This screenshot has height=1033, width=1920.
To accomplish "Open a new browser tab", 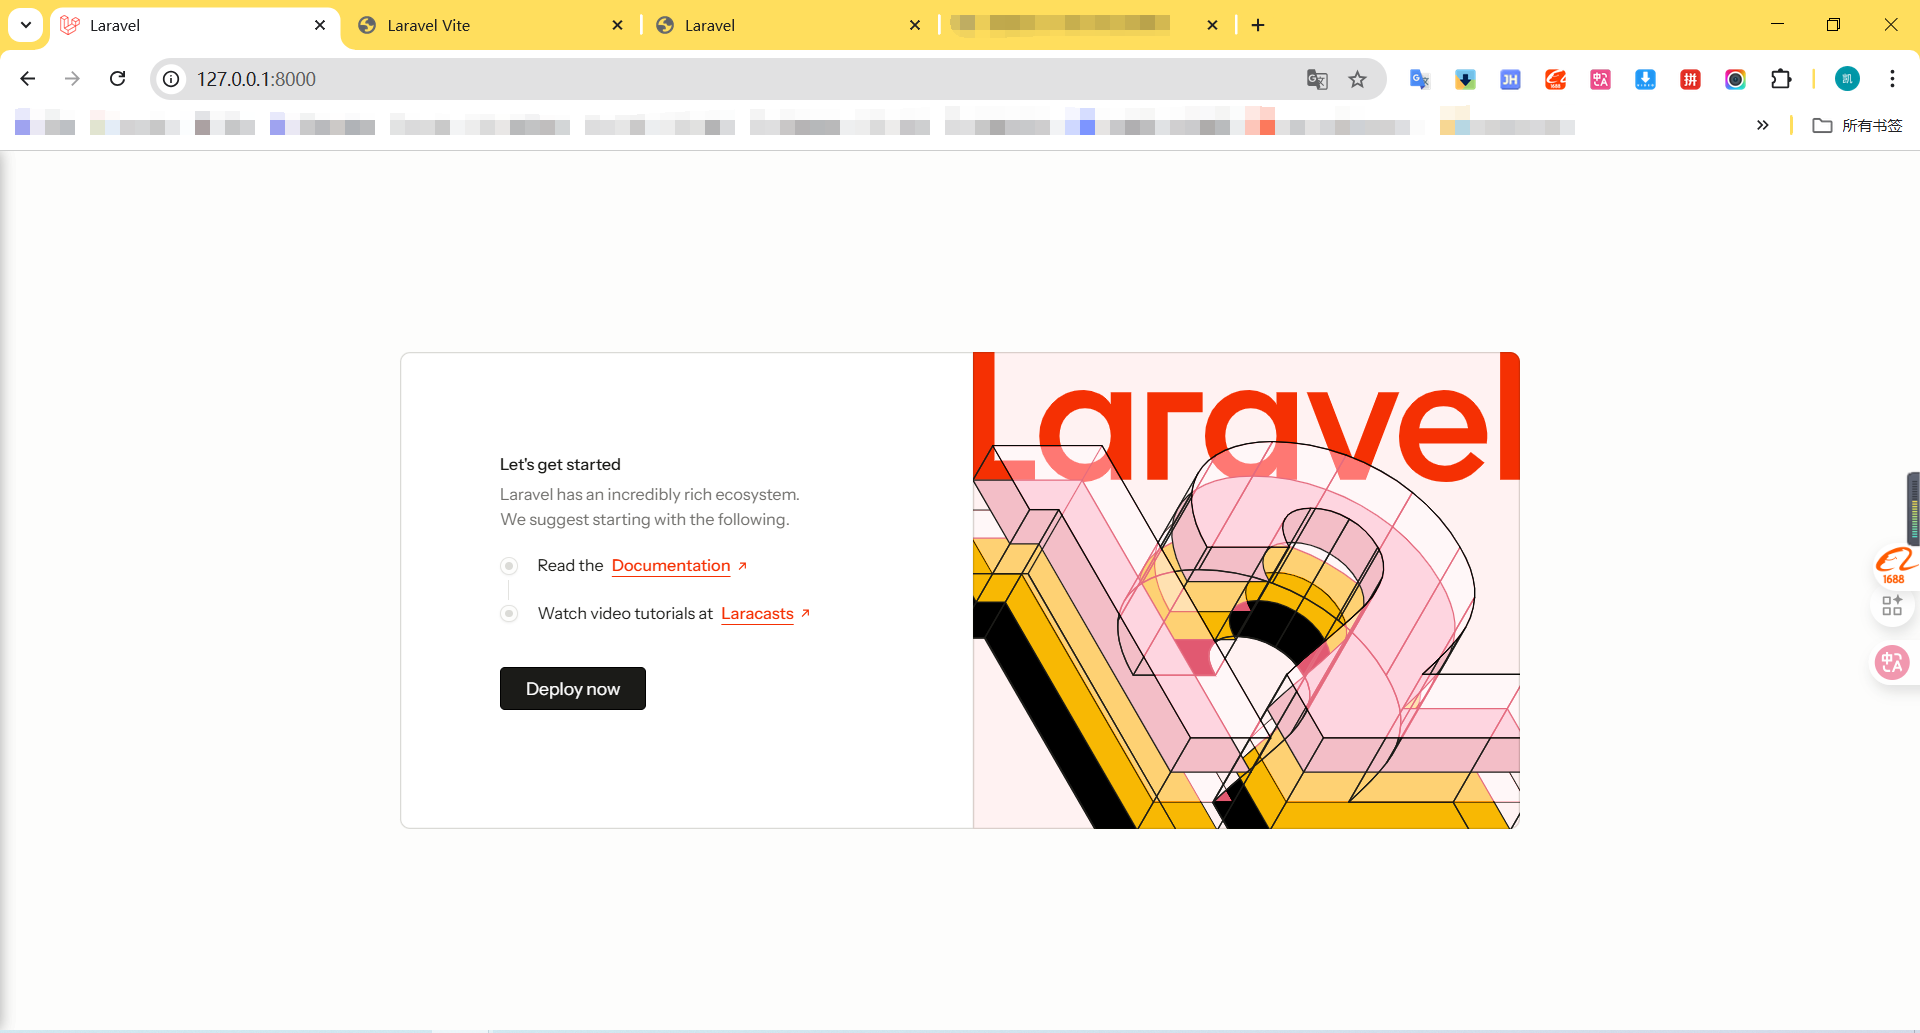I will point(1258,25).
